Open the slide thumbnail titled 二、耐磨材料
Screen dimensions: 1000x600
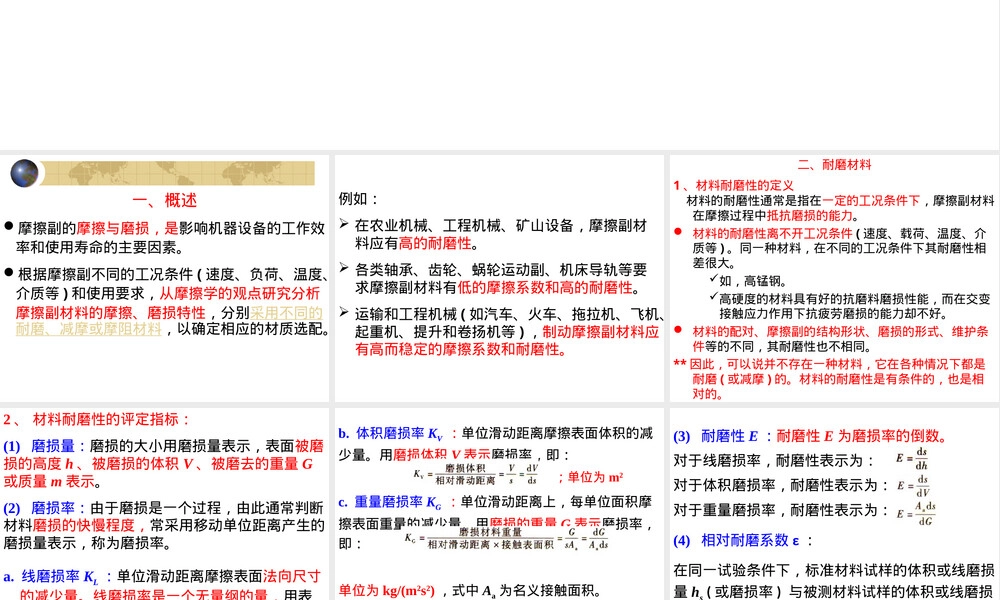coord(834,278)
